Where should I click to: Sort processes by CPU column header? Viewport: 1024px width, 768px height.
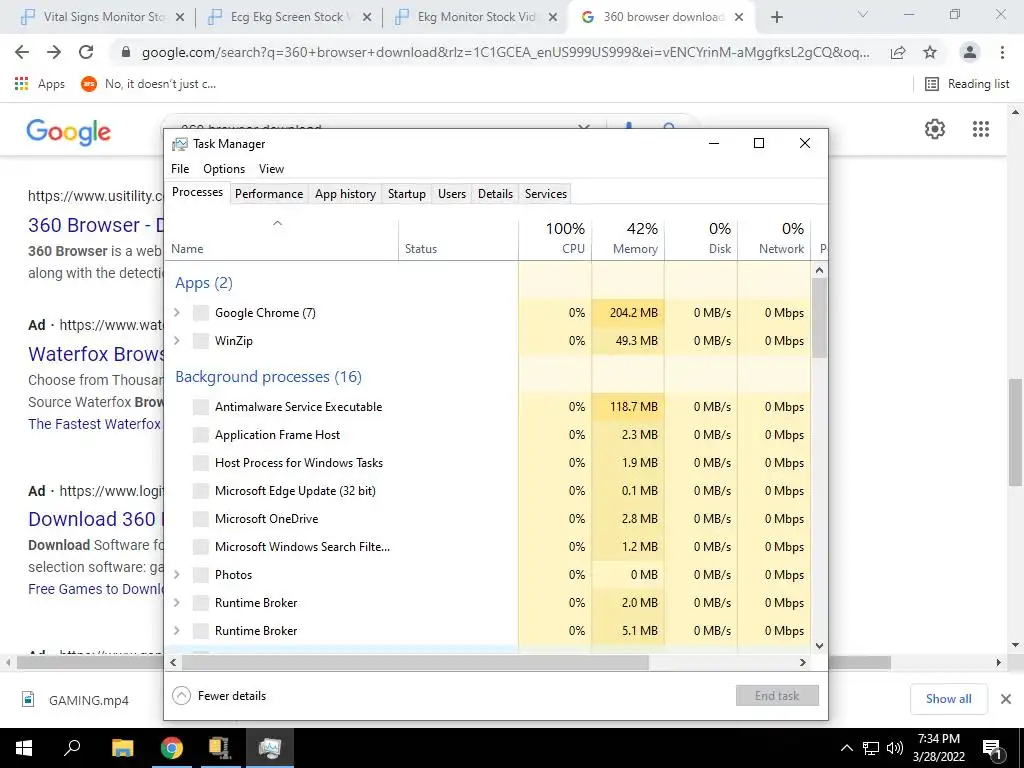point(555,238)
